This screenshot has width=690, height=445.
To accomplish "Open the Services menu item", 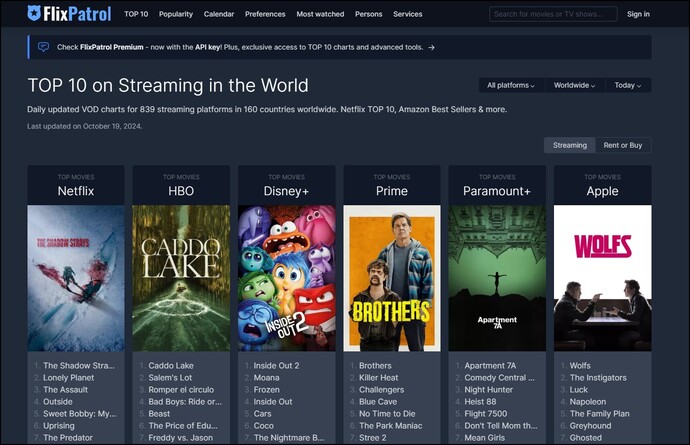I will pyautogui.click(x=408, y=14).
